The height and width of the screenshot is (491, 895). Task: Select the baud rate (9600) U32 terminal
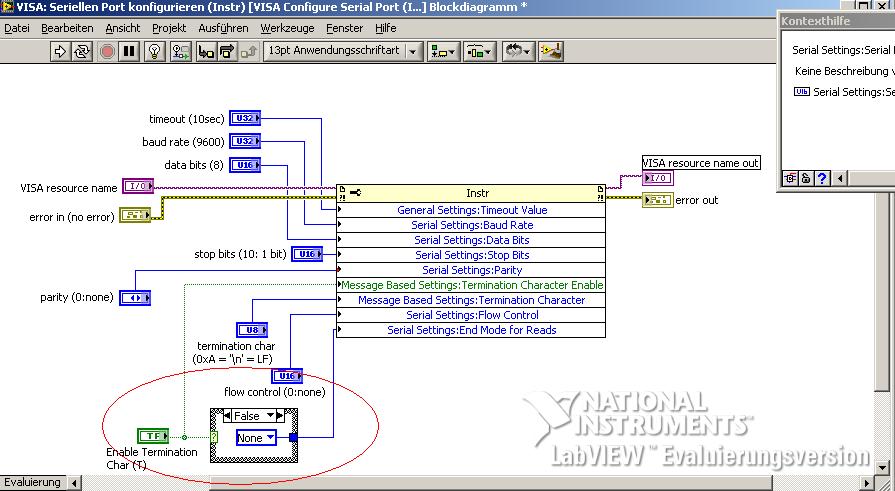pyautogui.click(x=245, y=141)
